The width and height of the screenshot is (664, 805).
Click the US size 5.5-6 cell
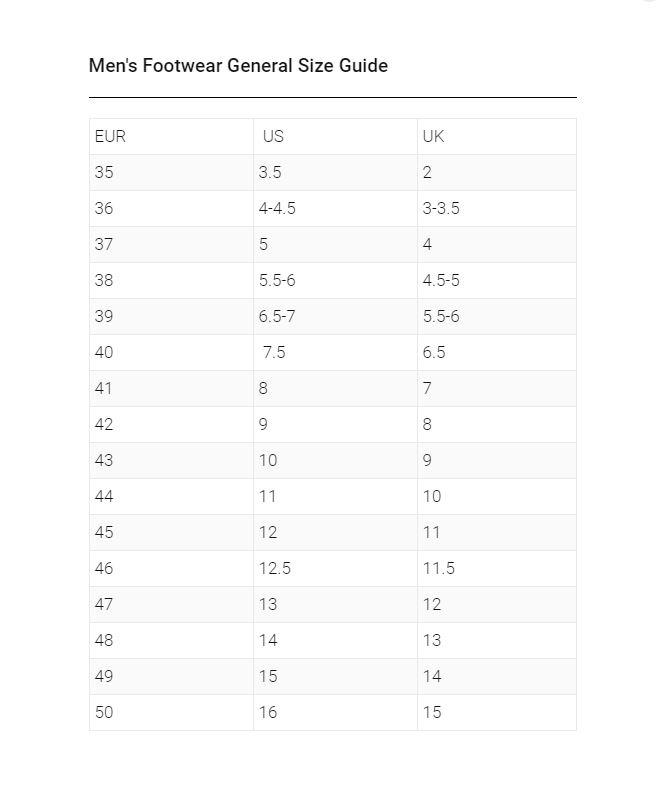[x=277, y=281]
